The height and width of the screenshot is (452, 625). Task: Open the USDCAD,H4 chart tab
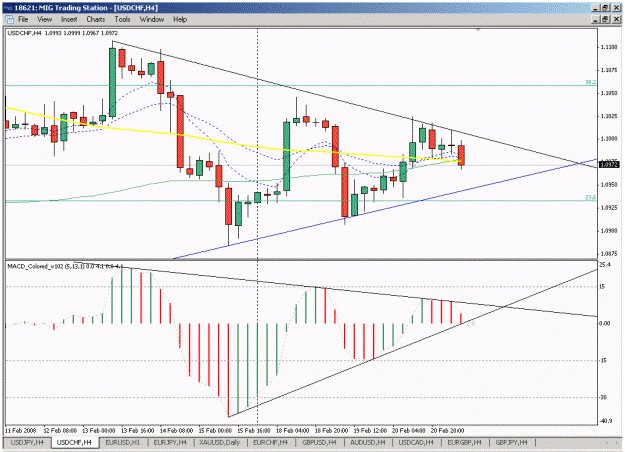pyautogui.click(x=416, y=442)
